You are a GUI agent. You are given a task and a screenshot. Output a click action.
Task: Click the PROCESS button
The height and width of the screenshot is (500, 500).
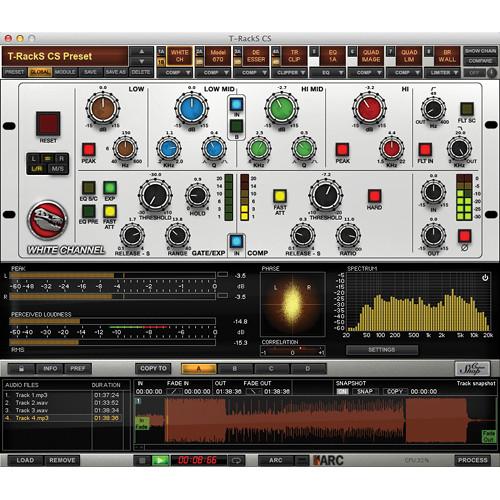coord(472,460)
